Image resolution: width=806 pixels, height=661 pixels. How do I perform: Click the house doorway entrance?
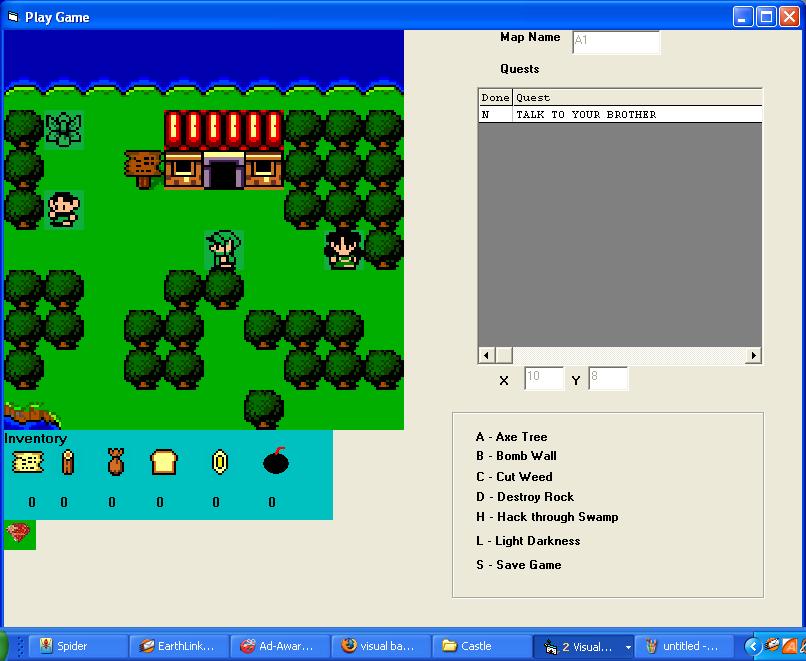(223, 173)
